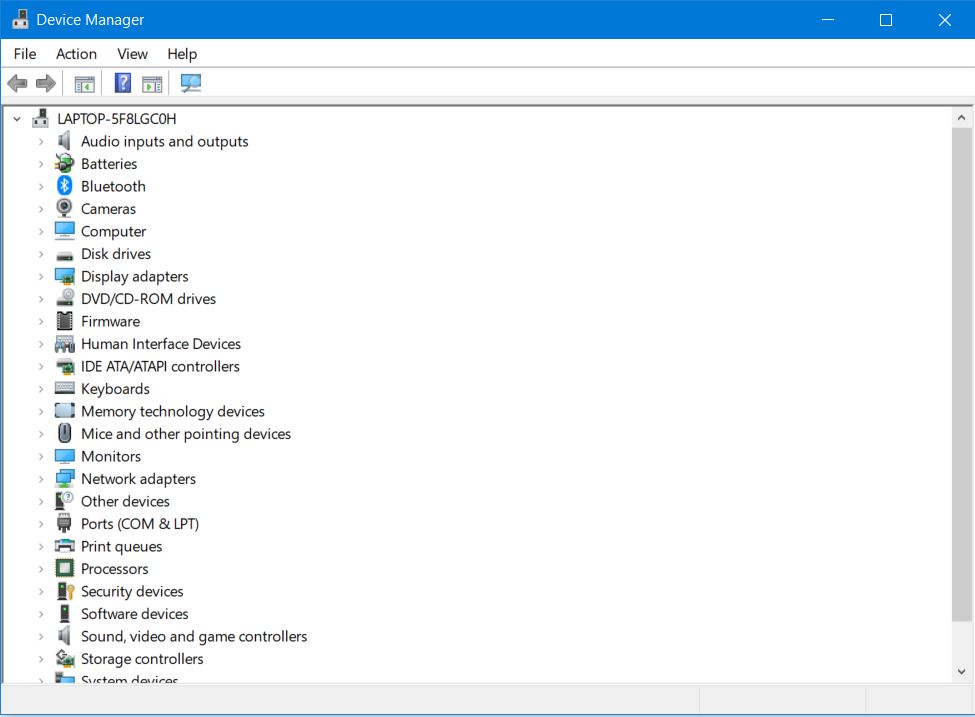Select the Monitors label
975x717 pixels.
pyautogui.click(x=111, y=456)
